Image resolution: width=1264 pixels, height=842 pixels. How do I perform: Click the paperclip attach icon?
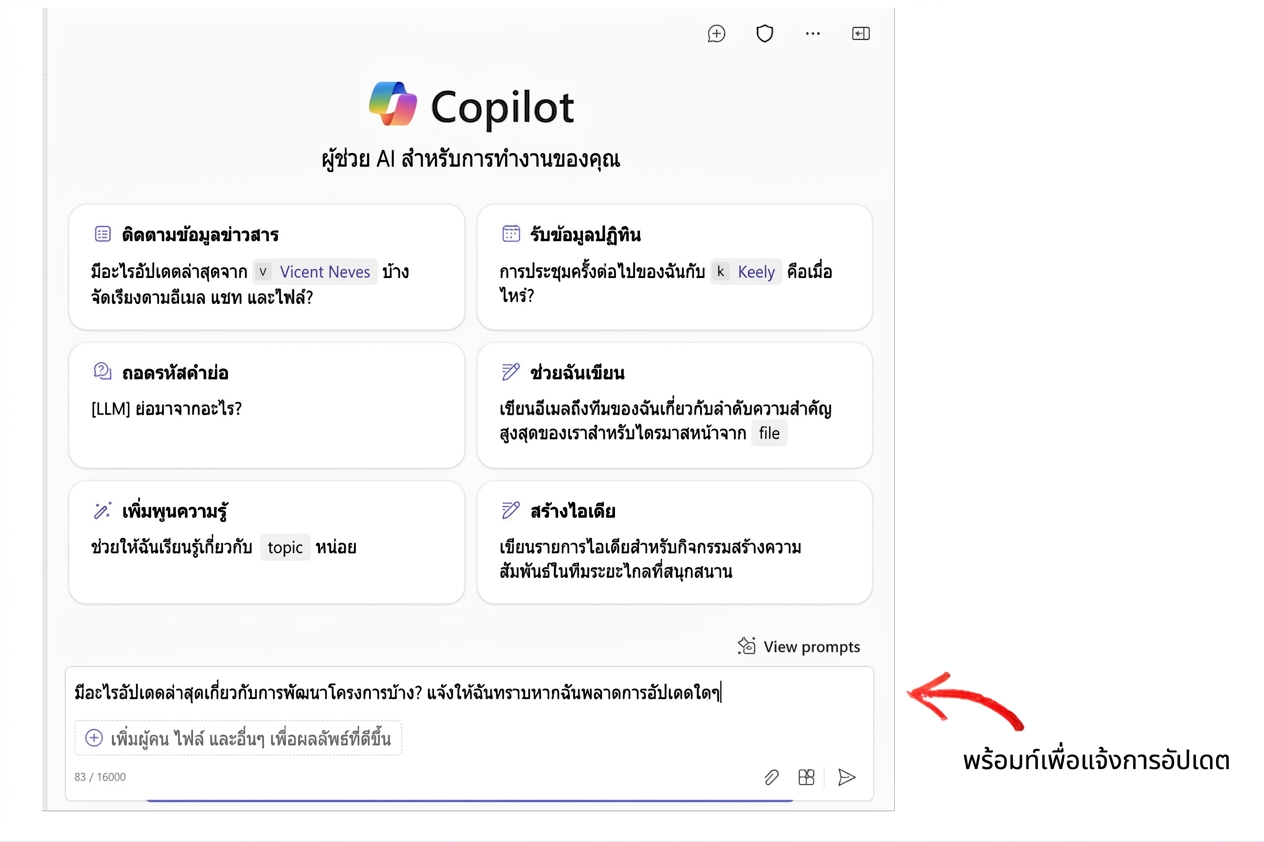point(771,777)
